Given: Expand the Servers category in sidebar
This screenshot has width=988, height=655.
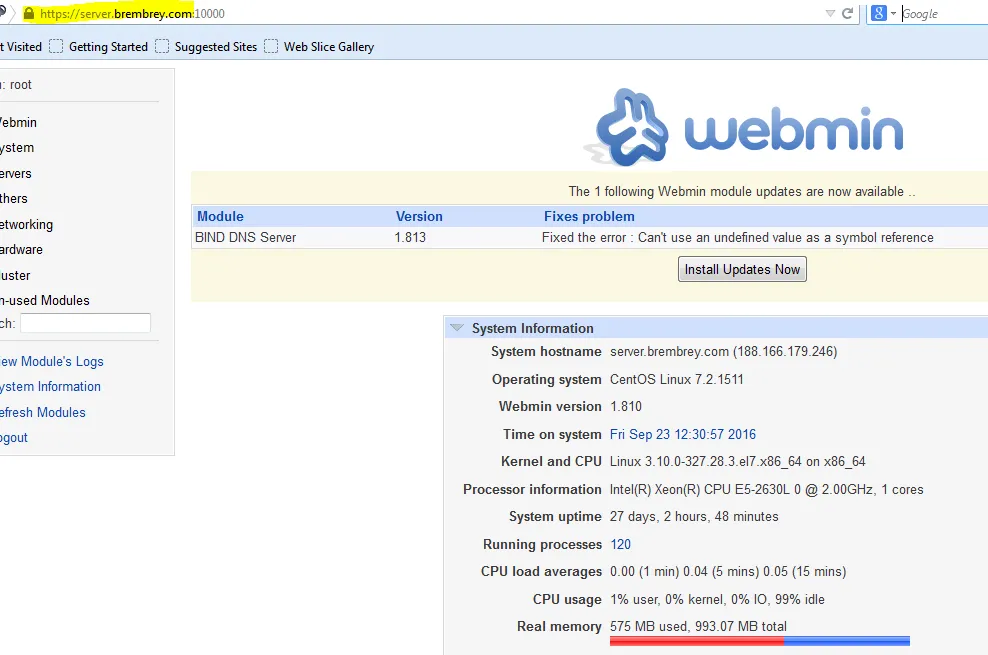Looking at the screenshot, I should click(16, 173).
